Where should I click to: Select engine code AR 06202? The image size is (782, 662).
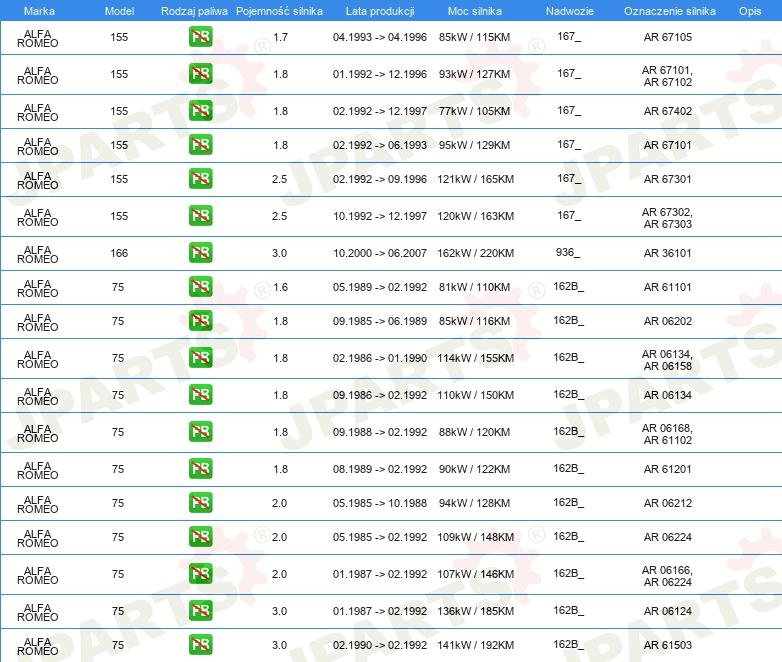pyautogui.click(x=667, y=321)
